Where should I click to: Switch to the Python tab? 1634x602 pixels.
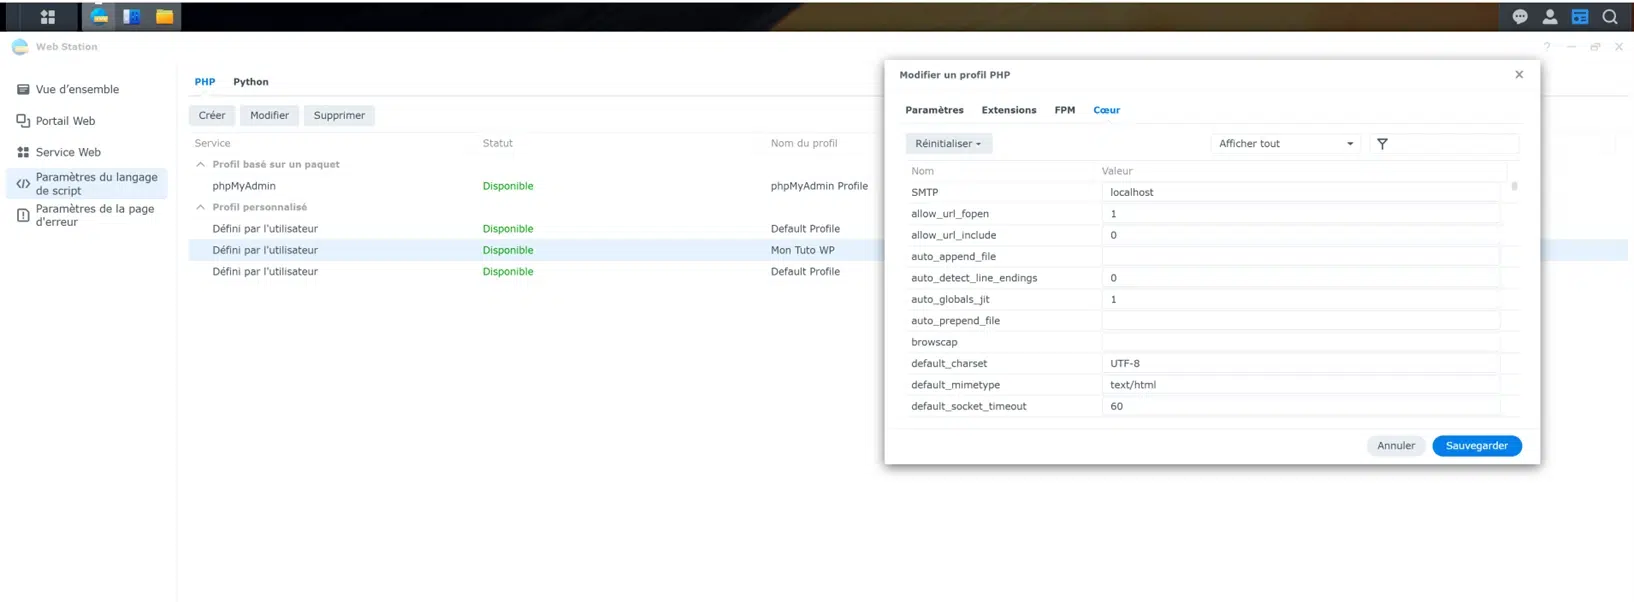pos(250,82)
